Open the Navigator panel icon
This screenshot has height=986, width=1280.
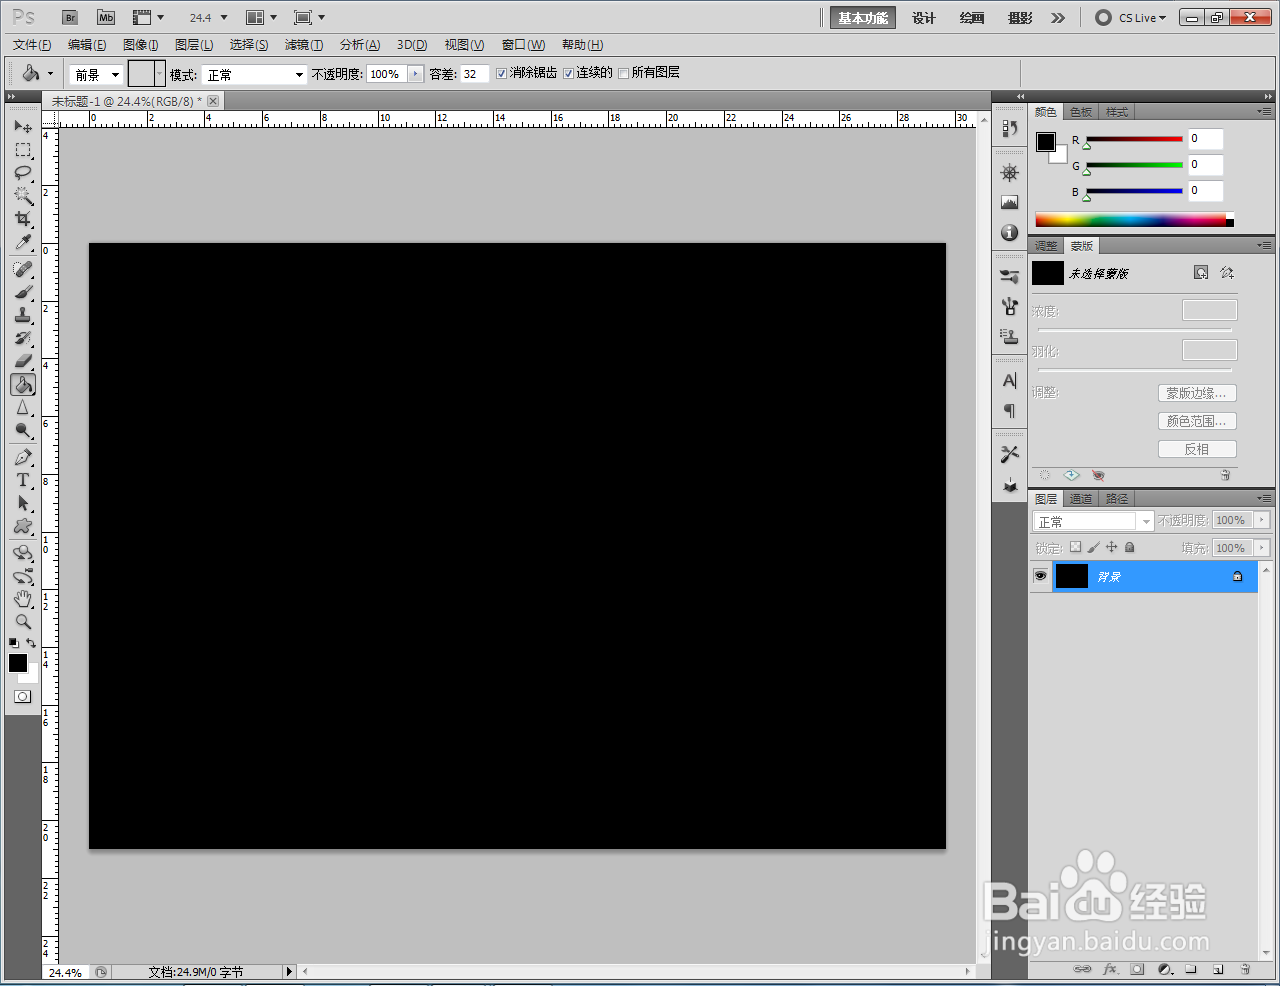click(1010, 173)
